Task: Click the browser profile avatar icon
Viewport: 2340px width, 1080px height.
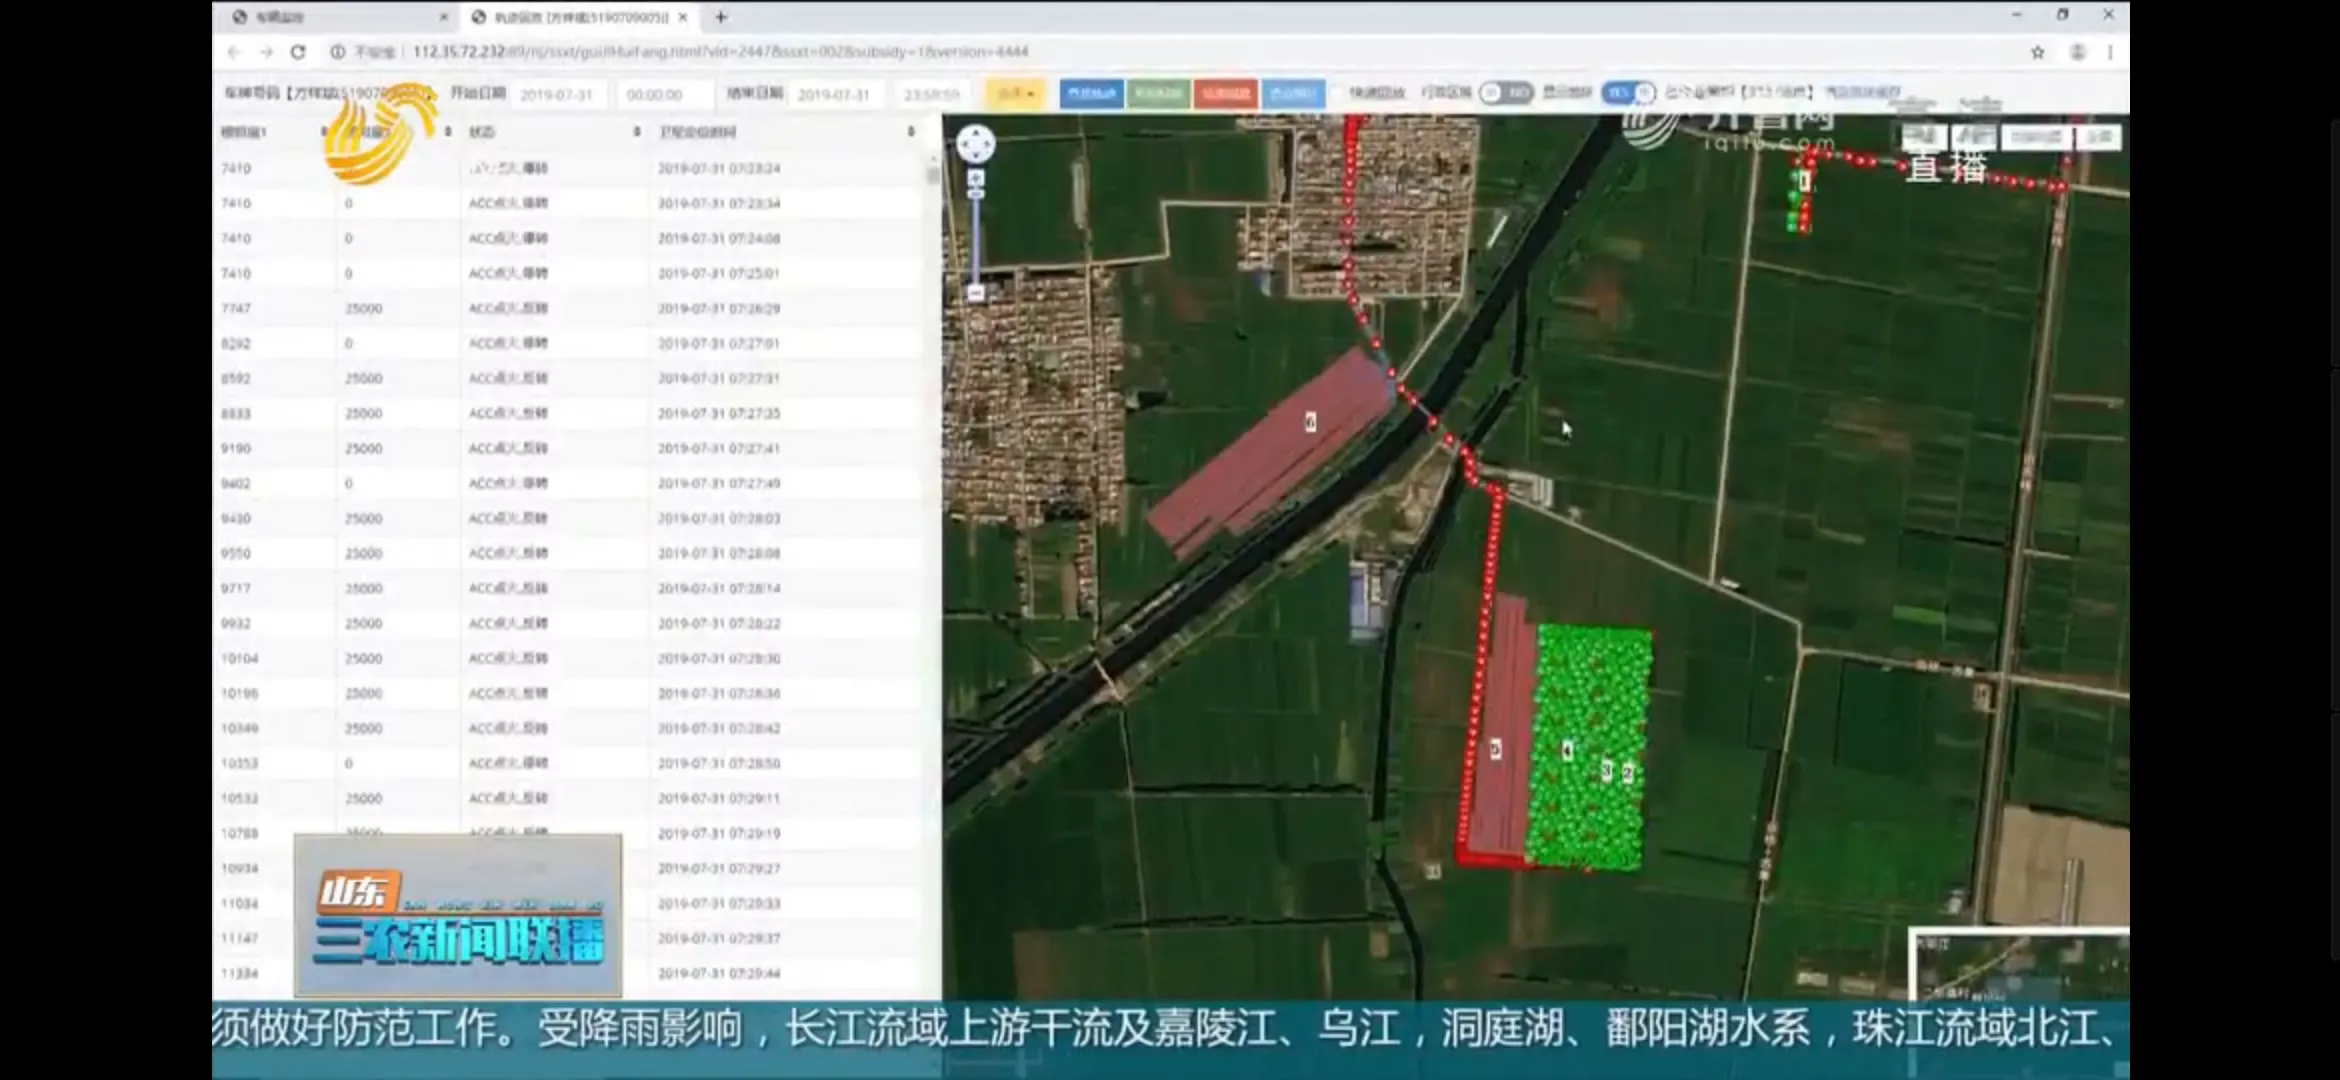Action: point(2077,52)
